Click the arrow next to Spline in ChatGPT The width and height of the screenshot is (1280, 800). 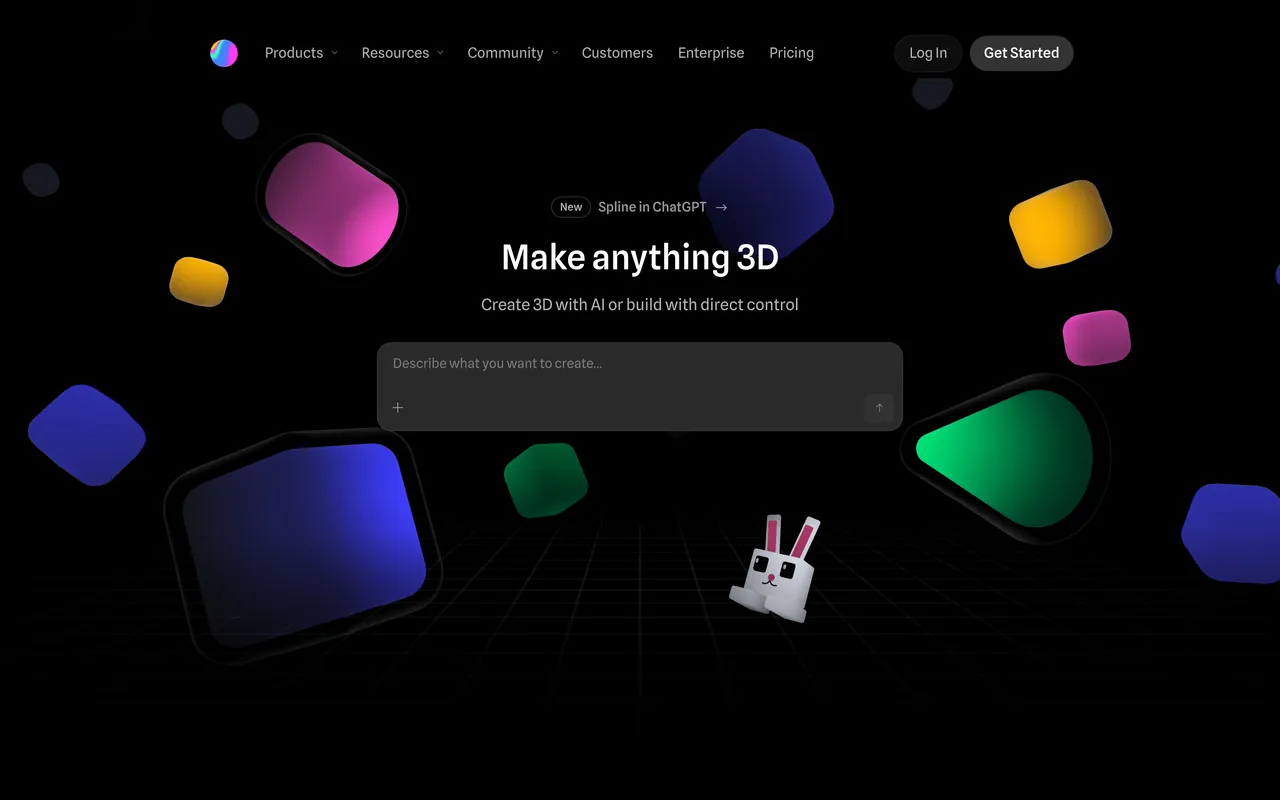(721, 207)
